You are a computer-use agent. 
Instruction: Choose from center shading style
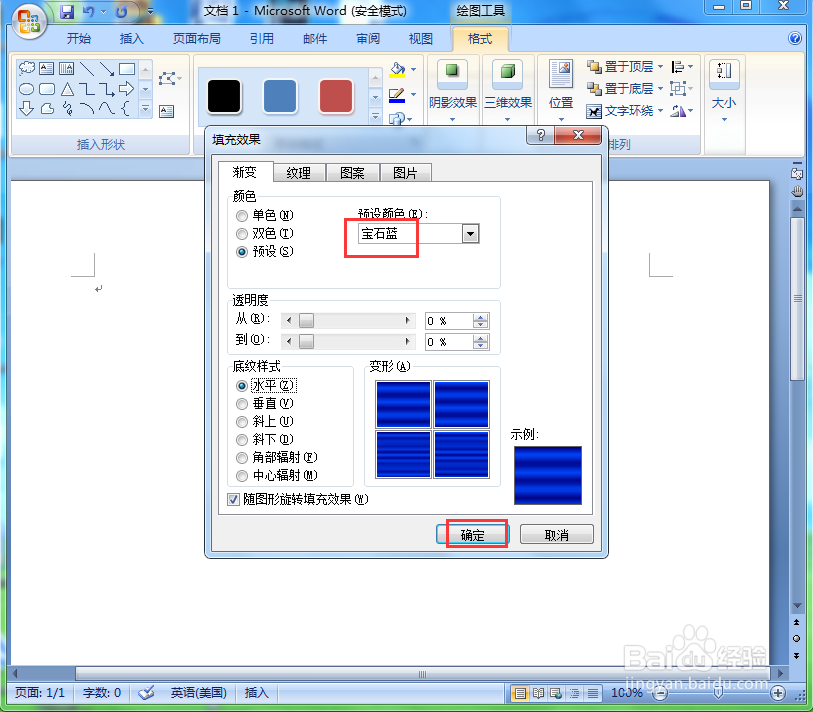pyautogui.click(x=242, y=476)
